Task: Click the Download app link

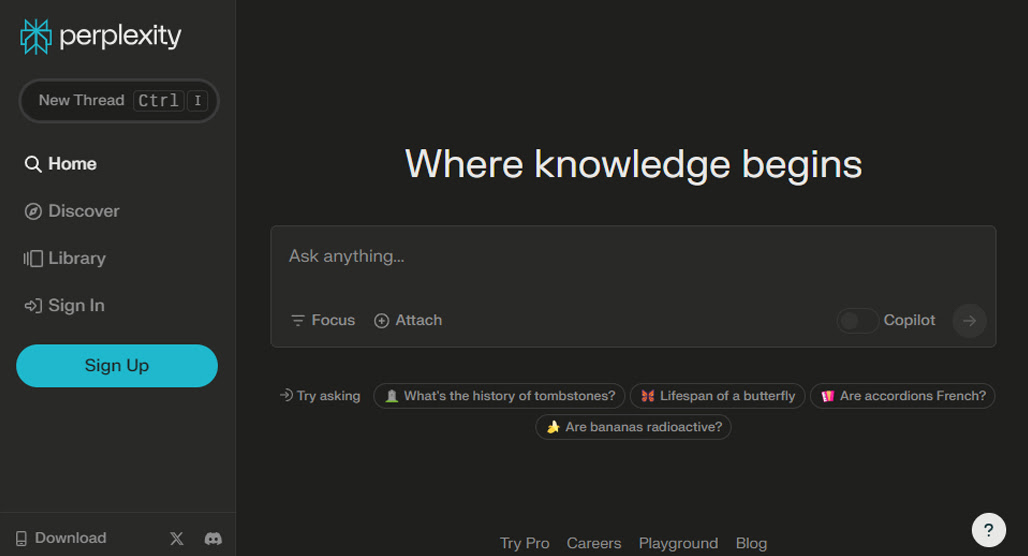Action: [61, 538]
